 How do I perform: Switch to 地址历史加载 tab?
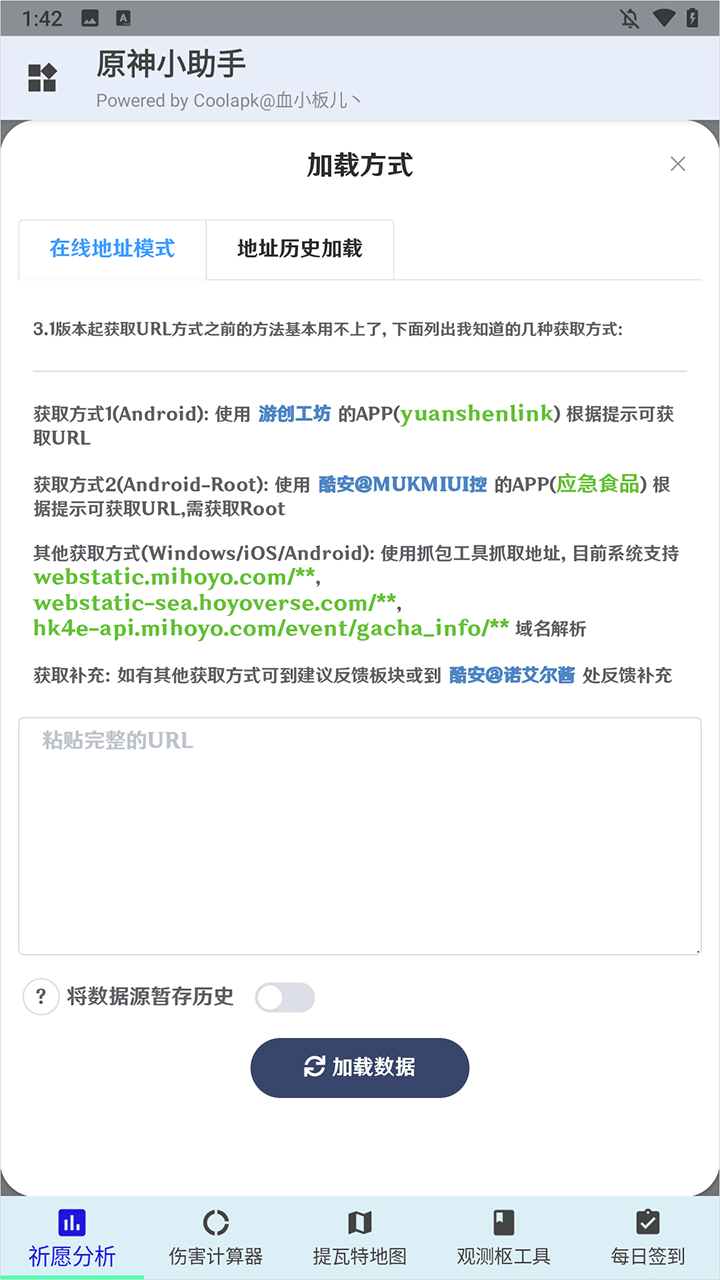pos(300,249)
